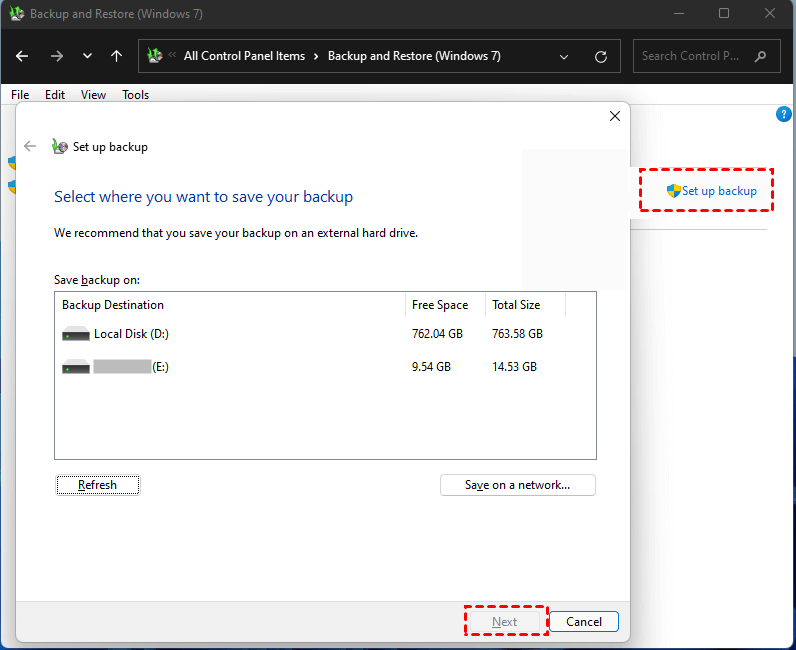Click the Next button
The height and width of the screenshot is (650, 796).
pyautogui.click(x=505, y=622)
